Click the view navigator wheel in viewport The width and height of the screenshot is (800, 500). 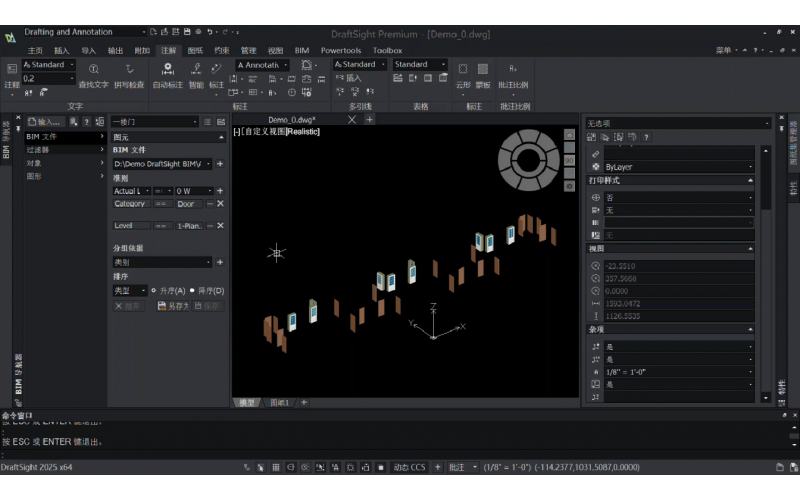(529, 160)
